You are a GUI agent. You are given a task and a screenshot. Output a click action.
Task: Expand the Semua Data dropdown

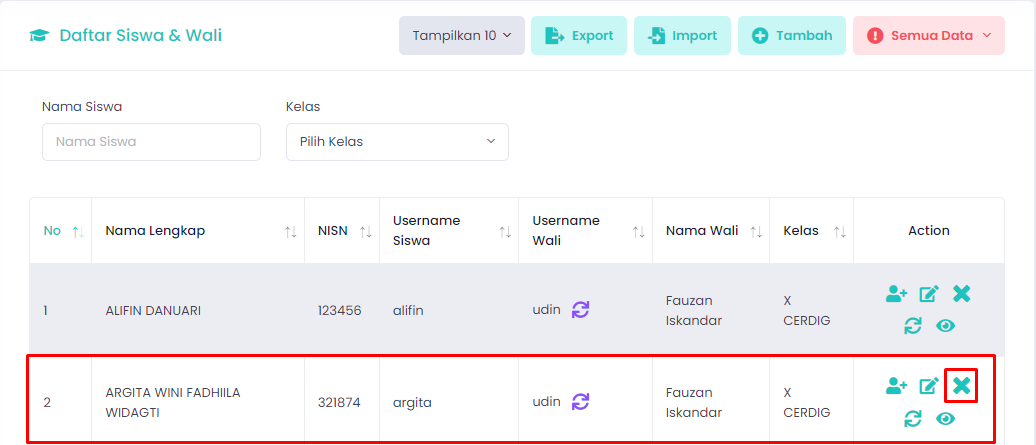point(929,36)
